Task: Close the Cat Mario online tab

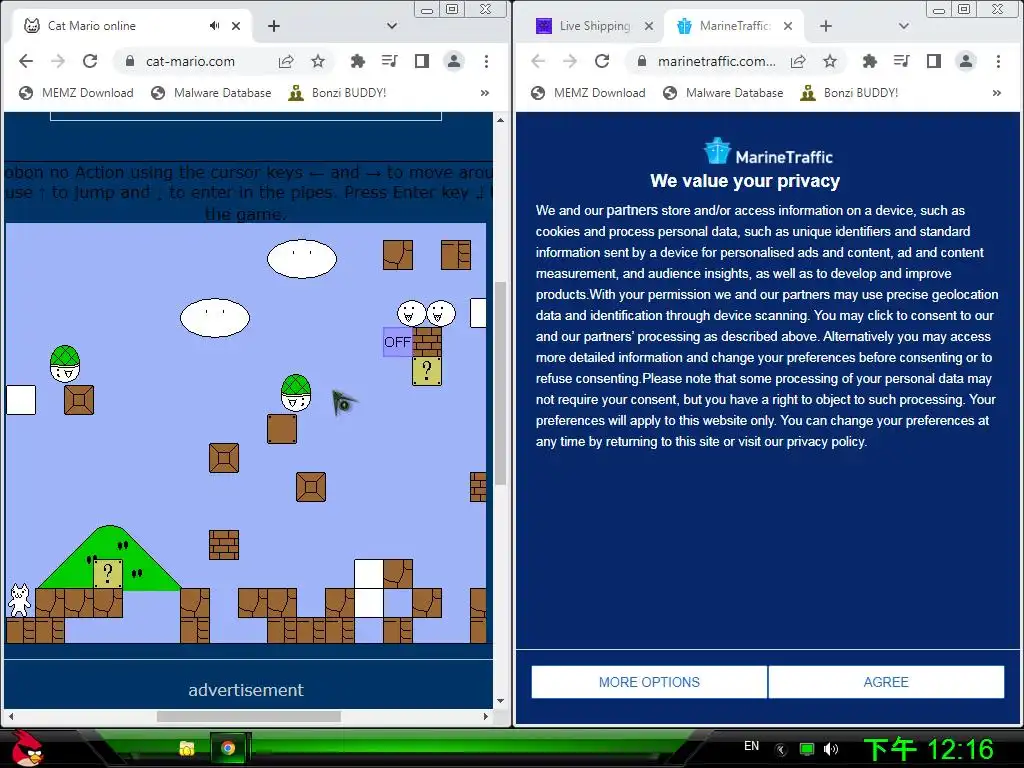Action: [236, 26]
